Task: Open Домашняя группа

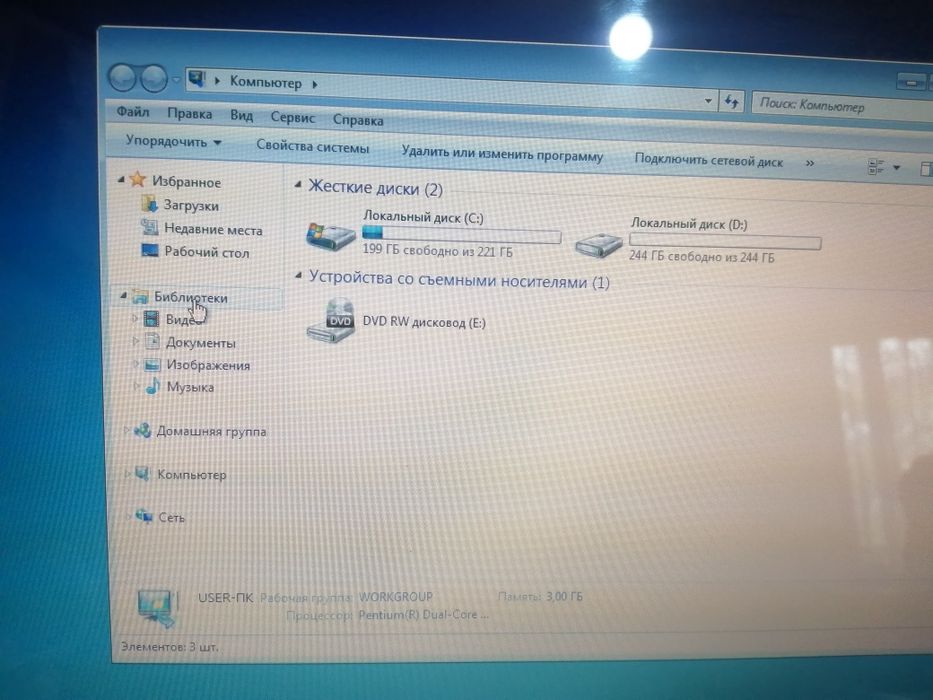Action: pyautogui.click(x=211, y=431)
